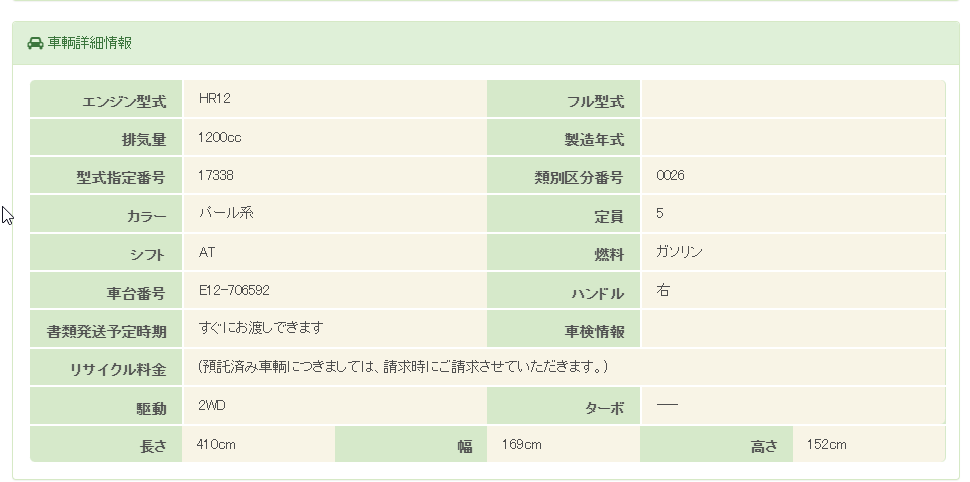Click the displacement value 1200cc

coord(219,137)
